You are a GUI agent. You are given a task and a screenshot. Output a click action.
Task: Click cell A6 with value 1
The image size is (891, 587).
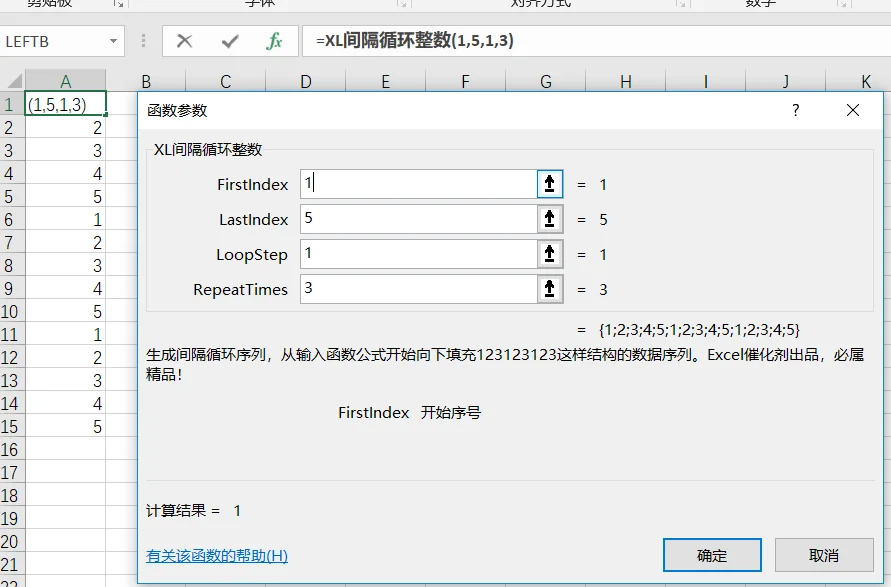[65, 219]
